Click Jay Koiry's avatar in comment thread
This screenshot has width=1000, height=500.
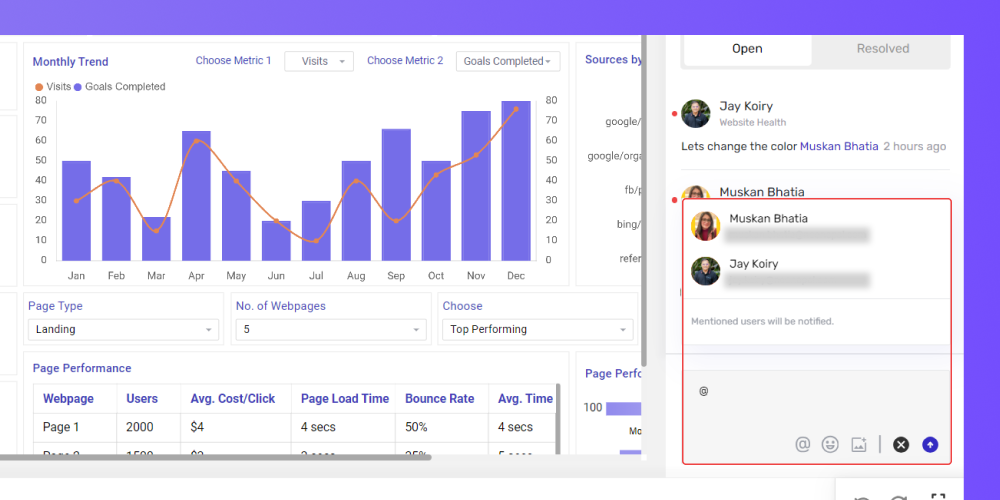click(695, 114)
